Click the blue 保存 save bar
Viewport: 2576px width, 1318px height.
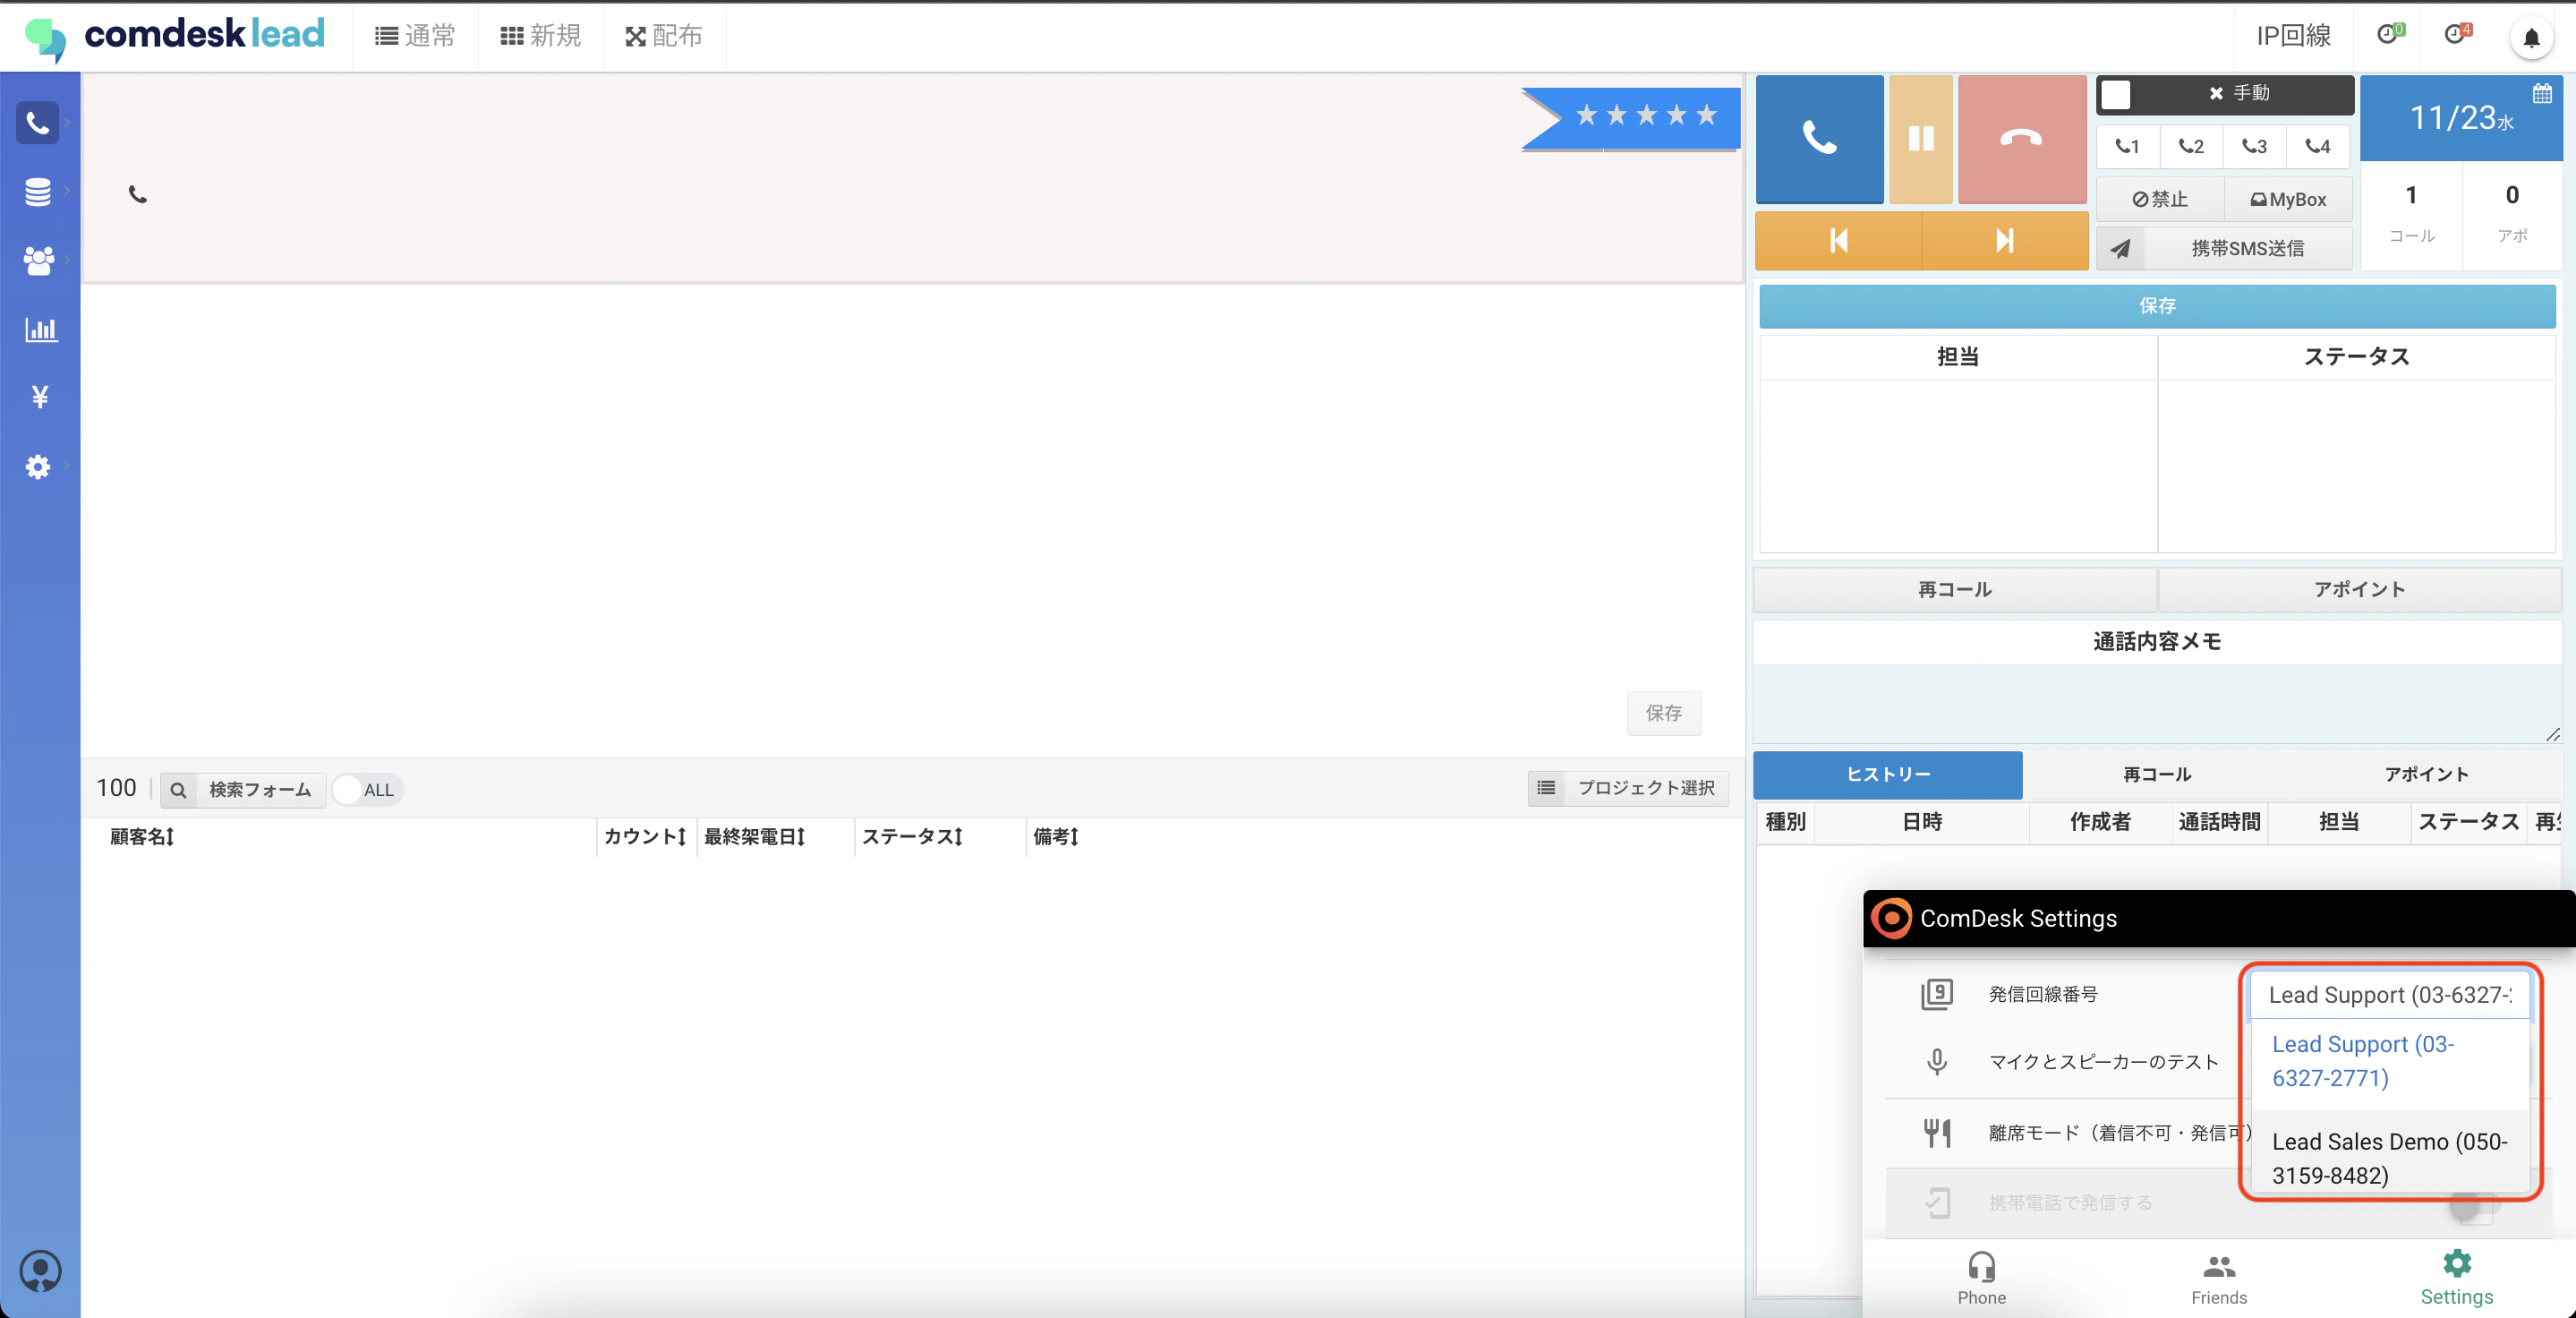[2157, 306]
